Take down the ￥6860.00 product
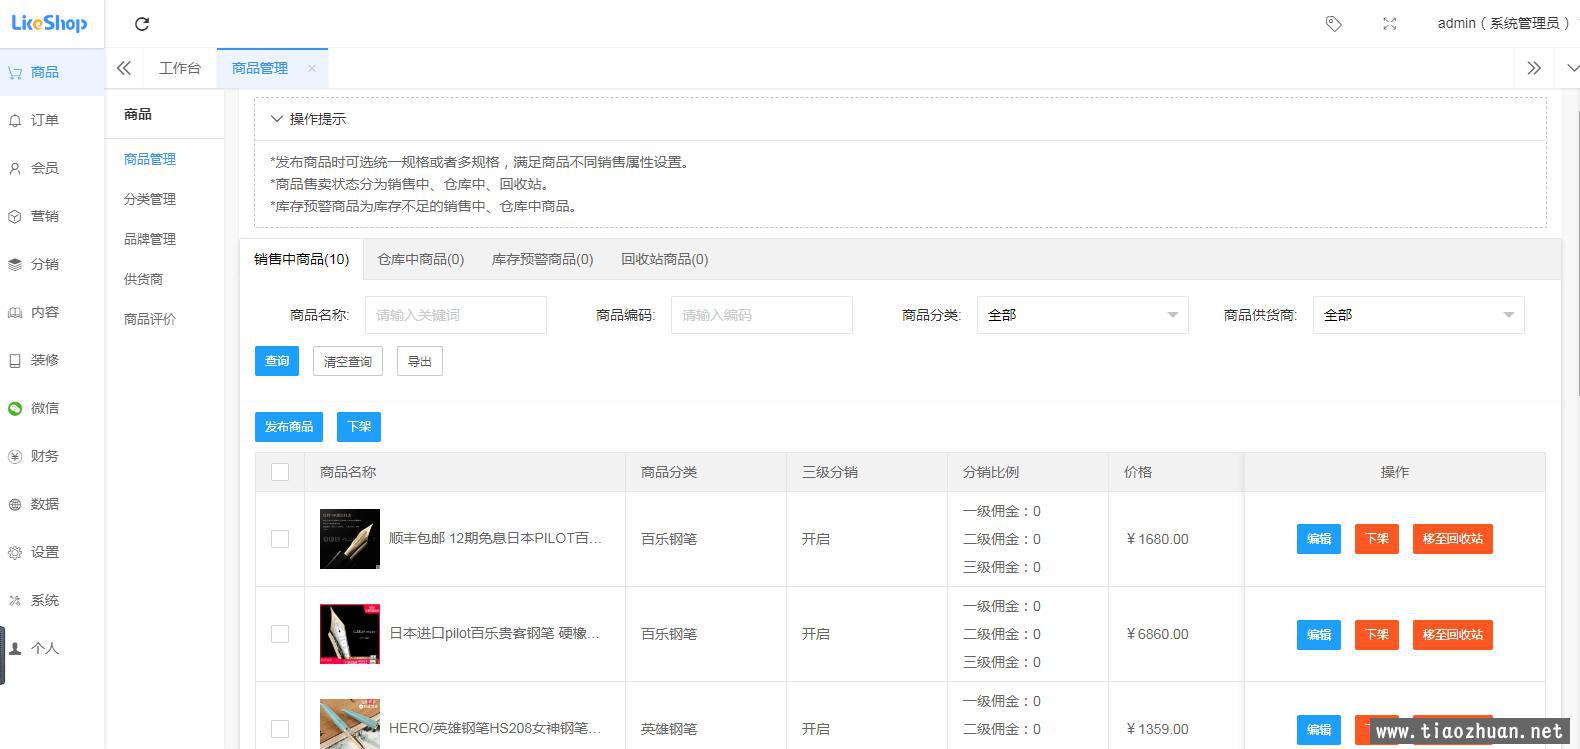This screenshot has width=1580, height=749. click(x=1377, y=634)
